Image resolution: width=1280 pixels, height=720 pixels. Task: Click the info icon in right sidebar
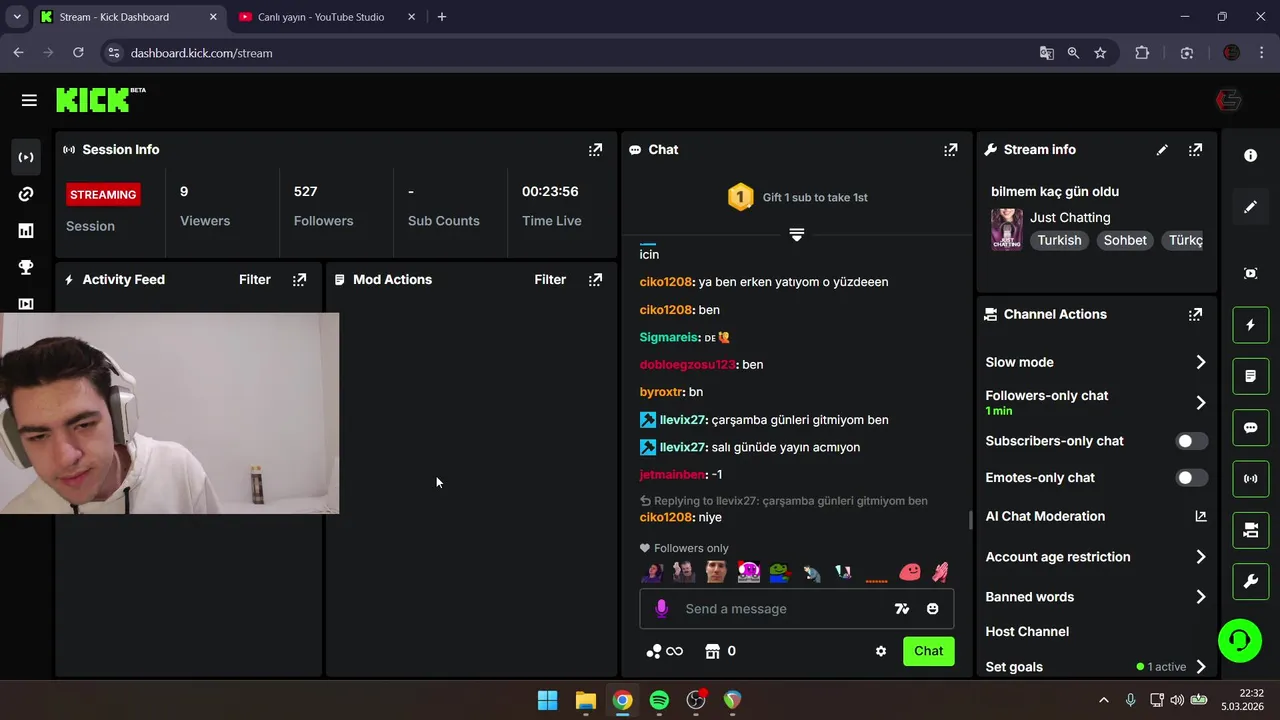1250,156
